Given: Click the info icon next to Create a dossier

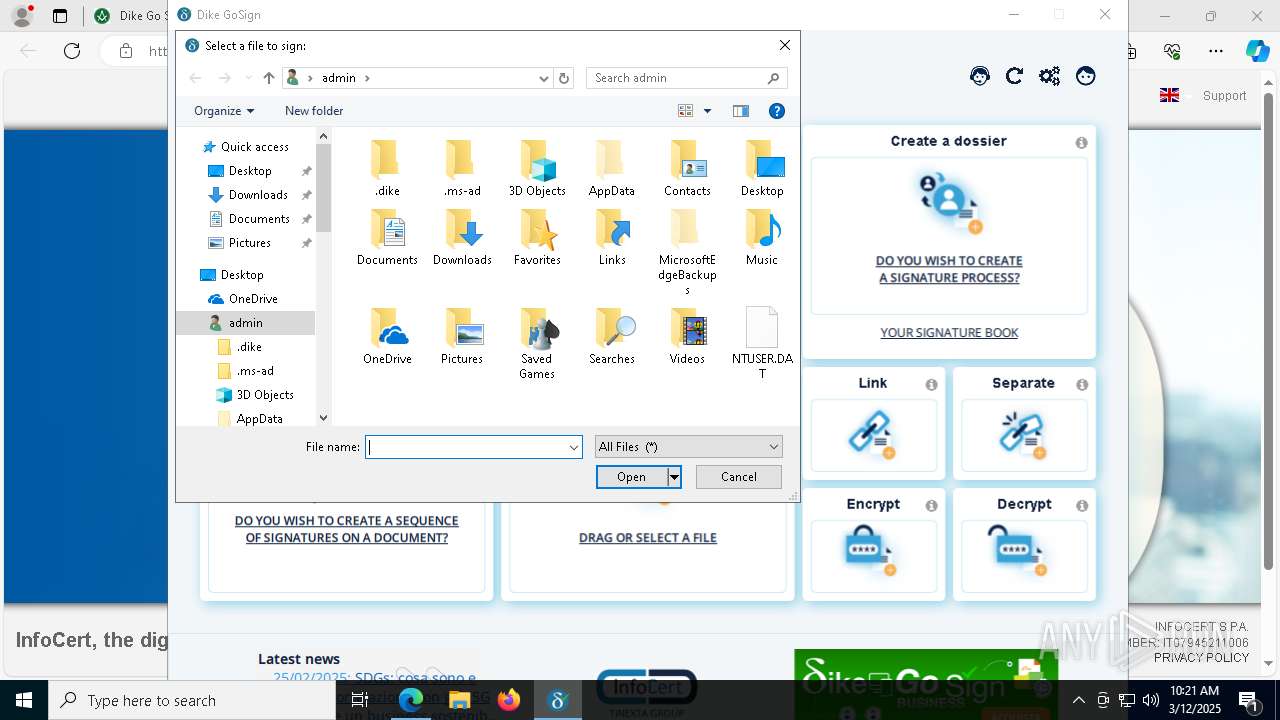Looking at the screenshot, I should tap(1081, 143).
